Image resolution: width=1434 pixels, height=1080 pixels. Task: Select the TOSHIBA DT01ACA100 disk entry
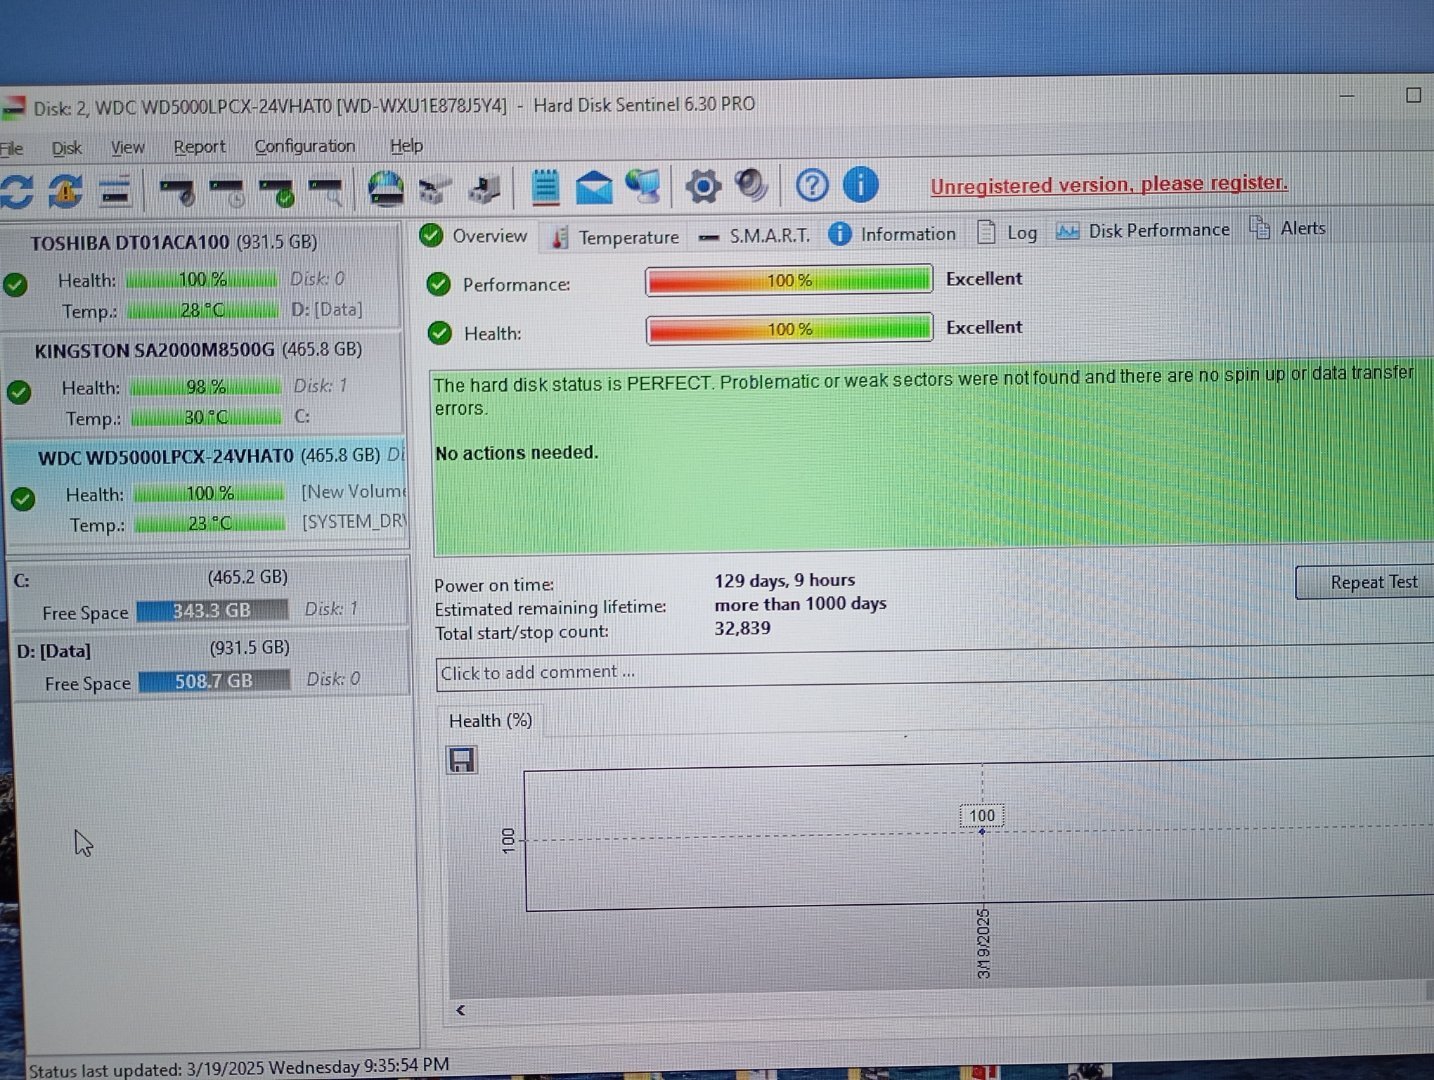point(203,275)
